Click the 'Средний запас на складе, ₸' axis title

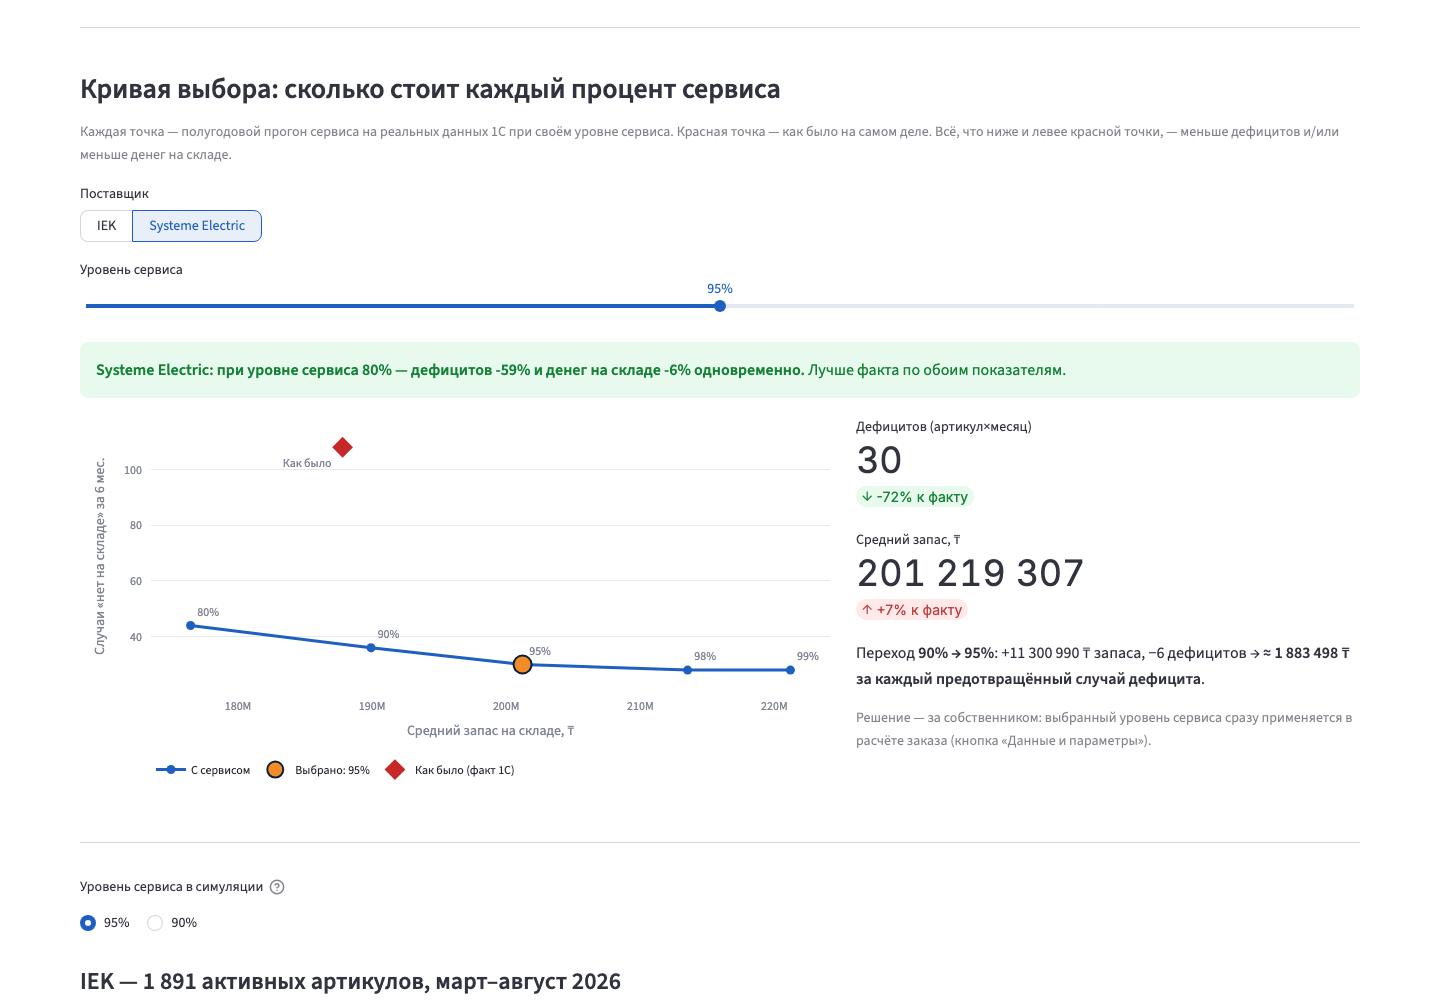[x=490, y=731]
